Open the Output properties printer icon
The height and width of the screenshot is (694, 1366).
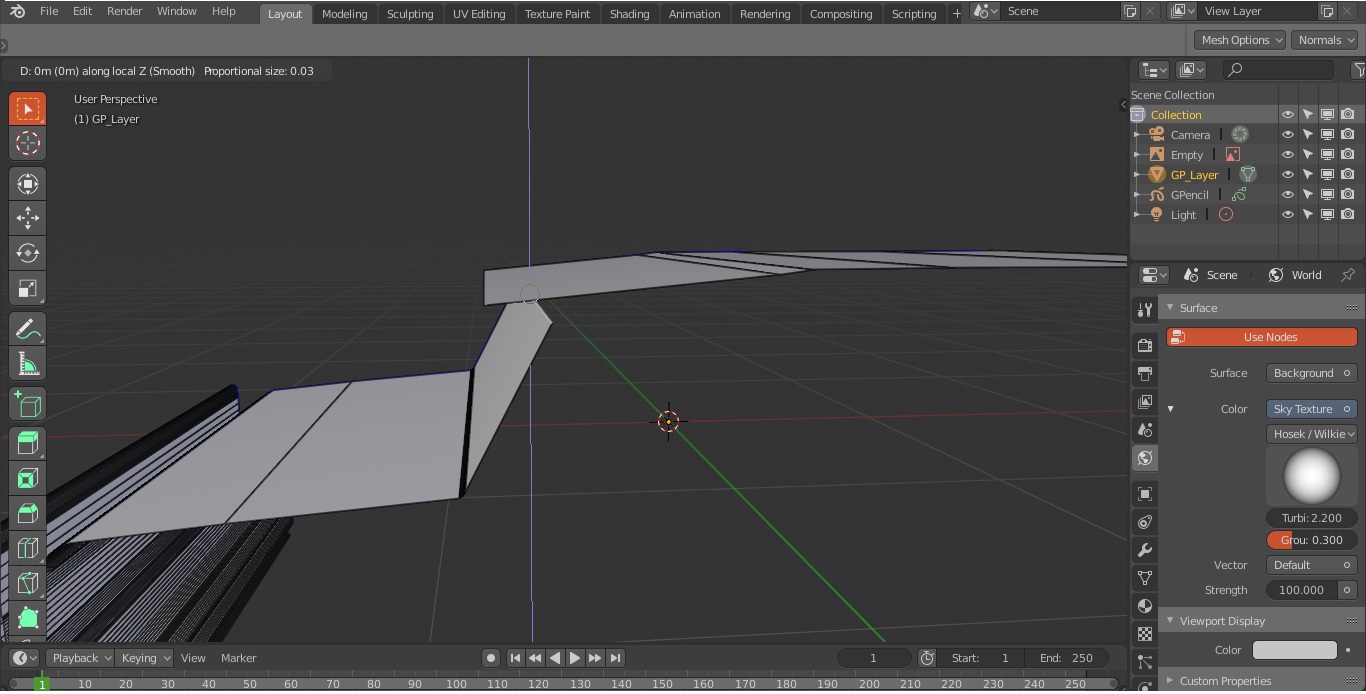click(1145, 373)
